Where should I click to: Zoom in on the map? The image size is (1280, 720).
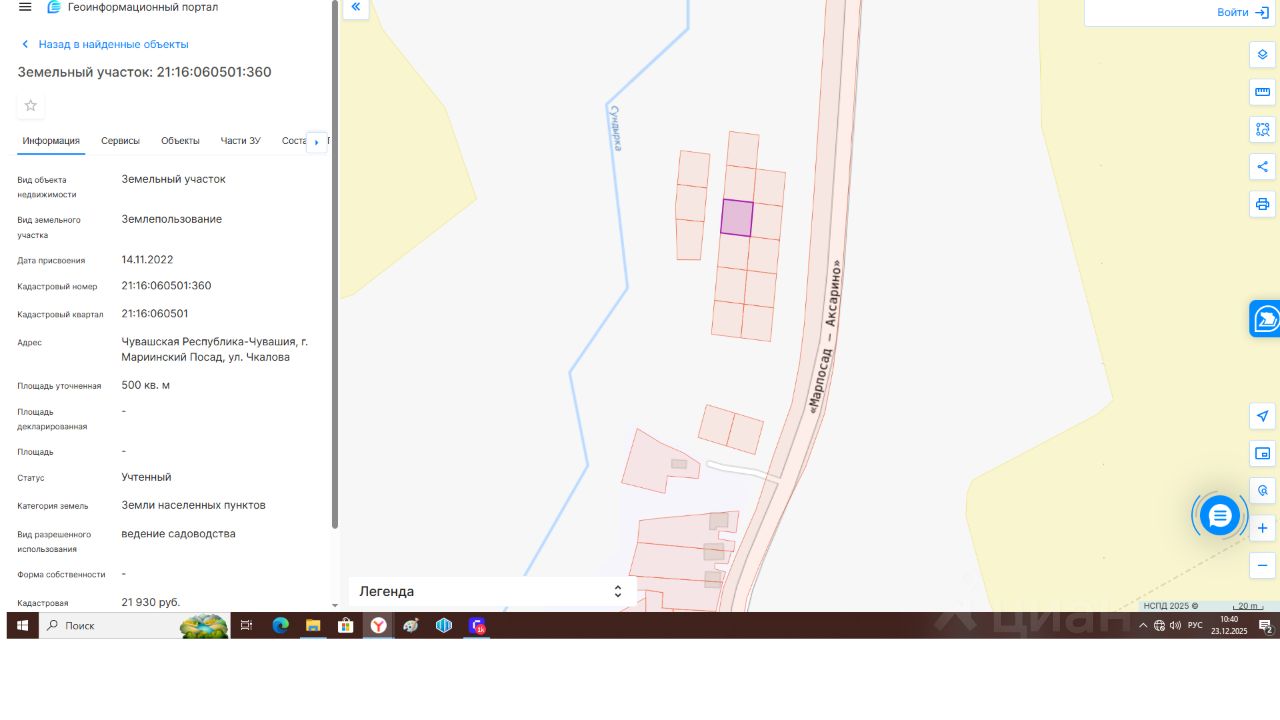click(1262, 528)
